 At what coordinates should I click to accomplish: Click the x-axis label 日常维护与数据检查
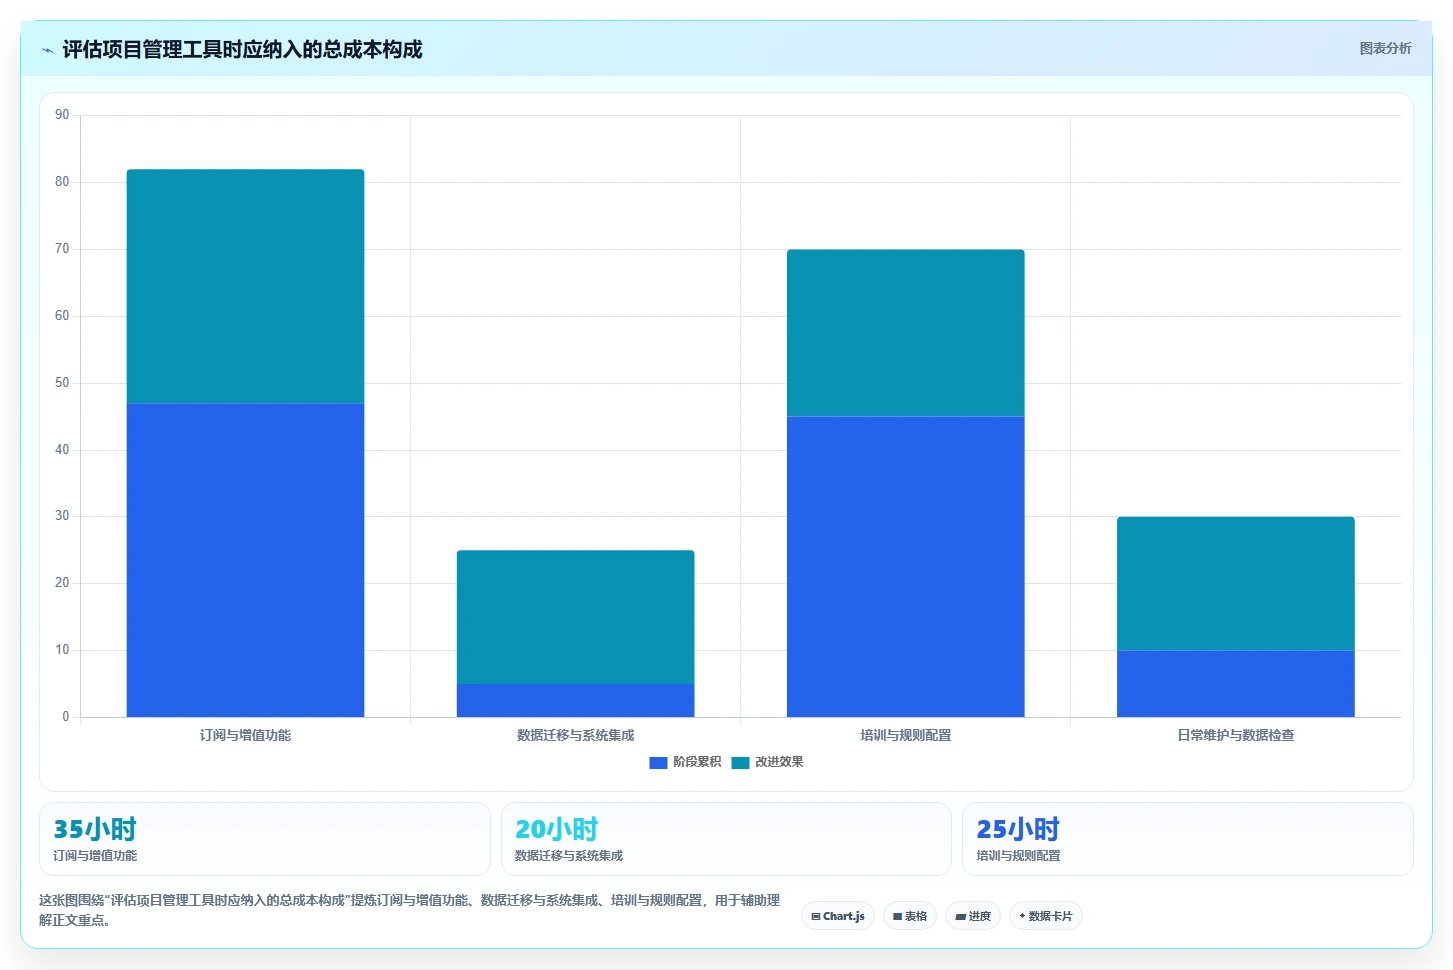click(x=1236, y=735)
